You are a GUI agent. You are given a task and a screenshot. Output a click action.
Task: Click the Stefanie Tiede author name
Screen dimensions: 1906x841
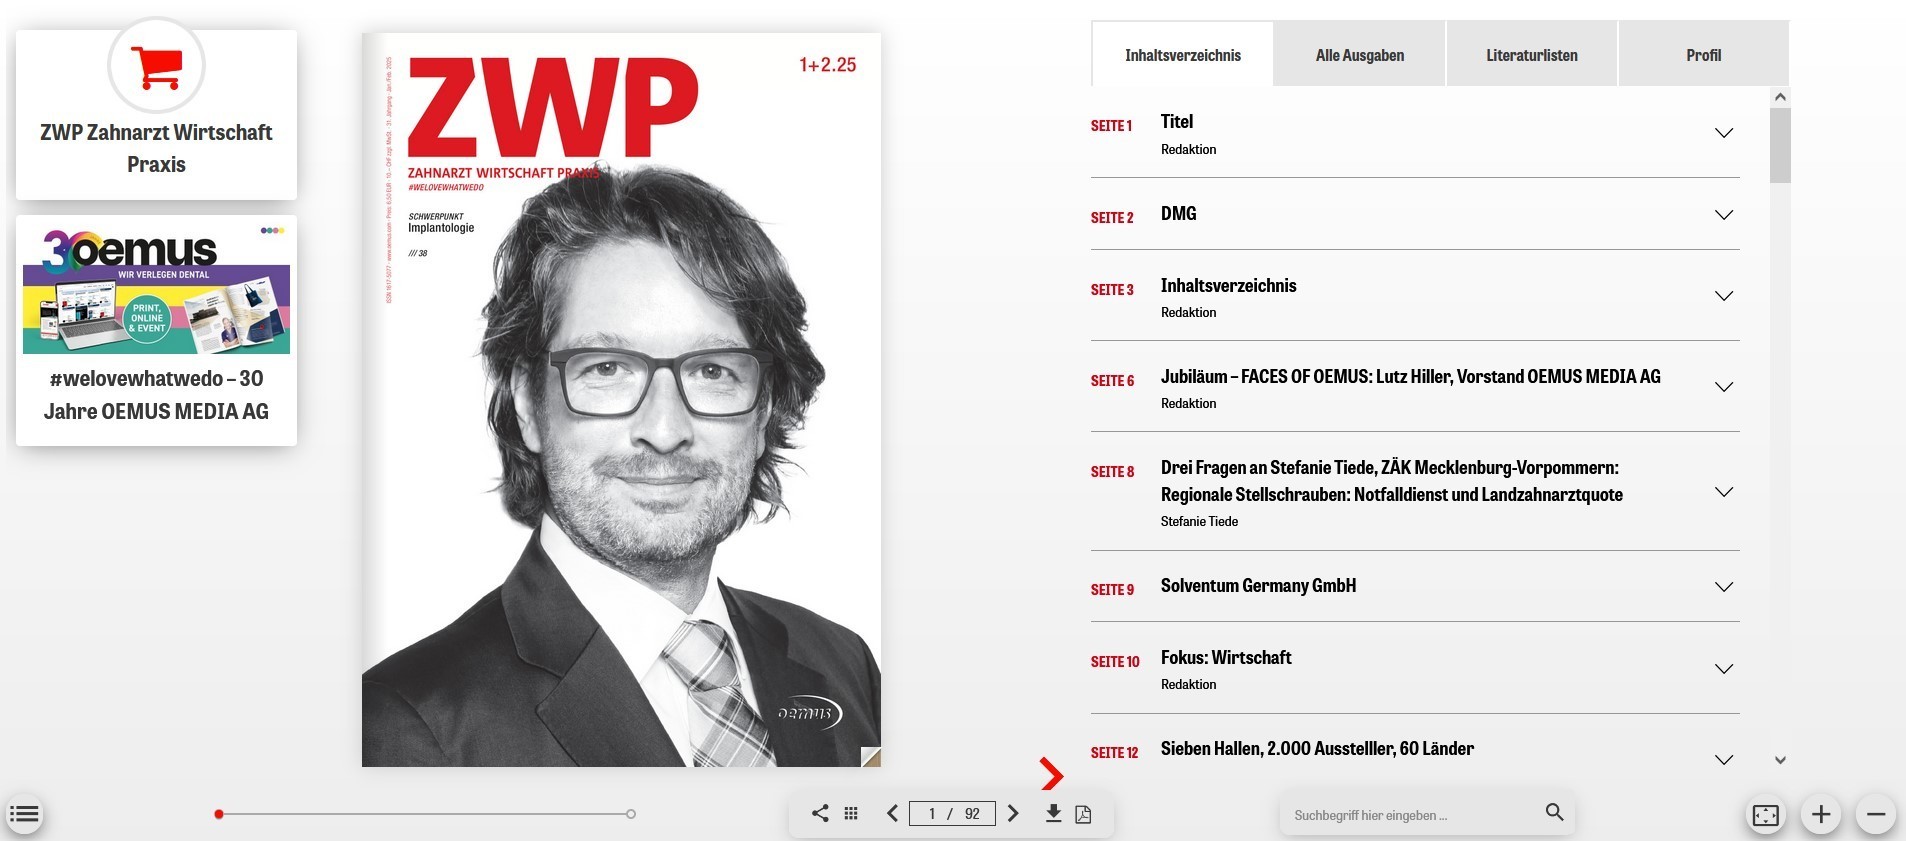pyautogui.click(x=1199, y=521)
